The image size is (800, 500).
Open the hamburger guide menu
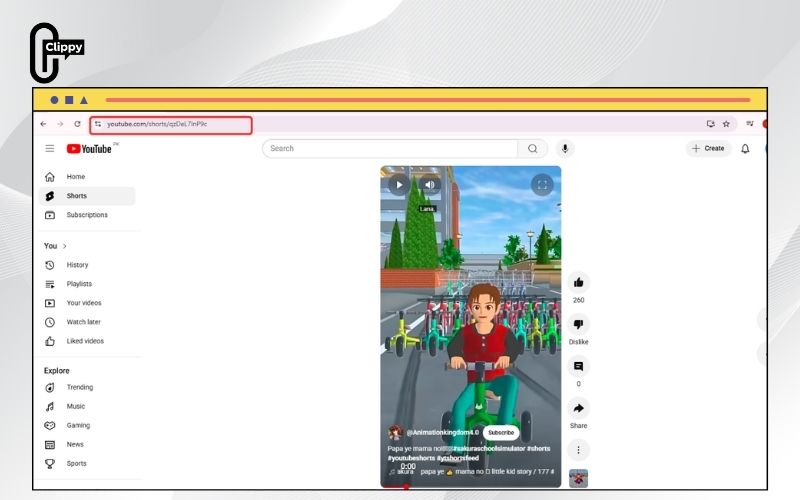pos(49,148)
